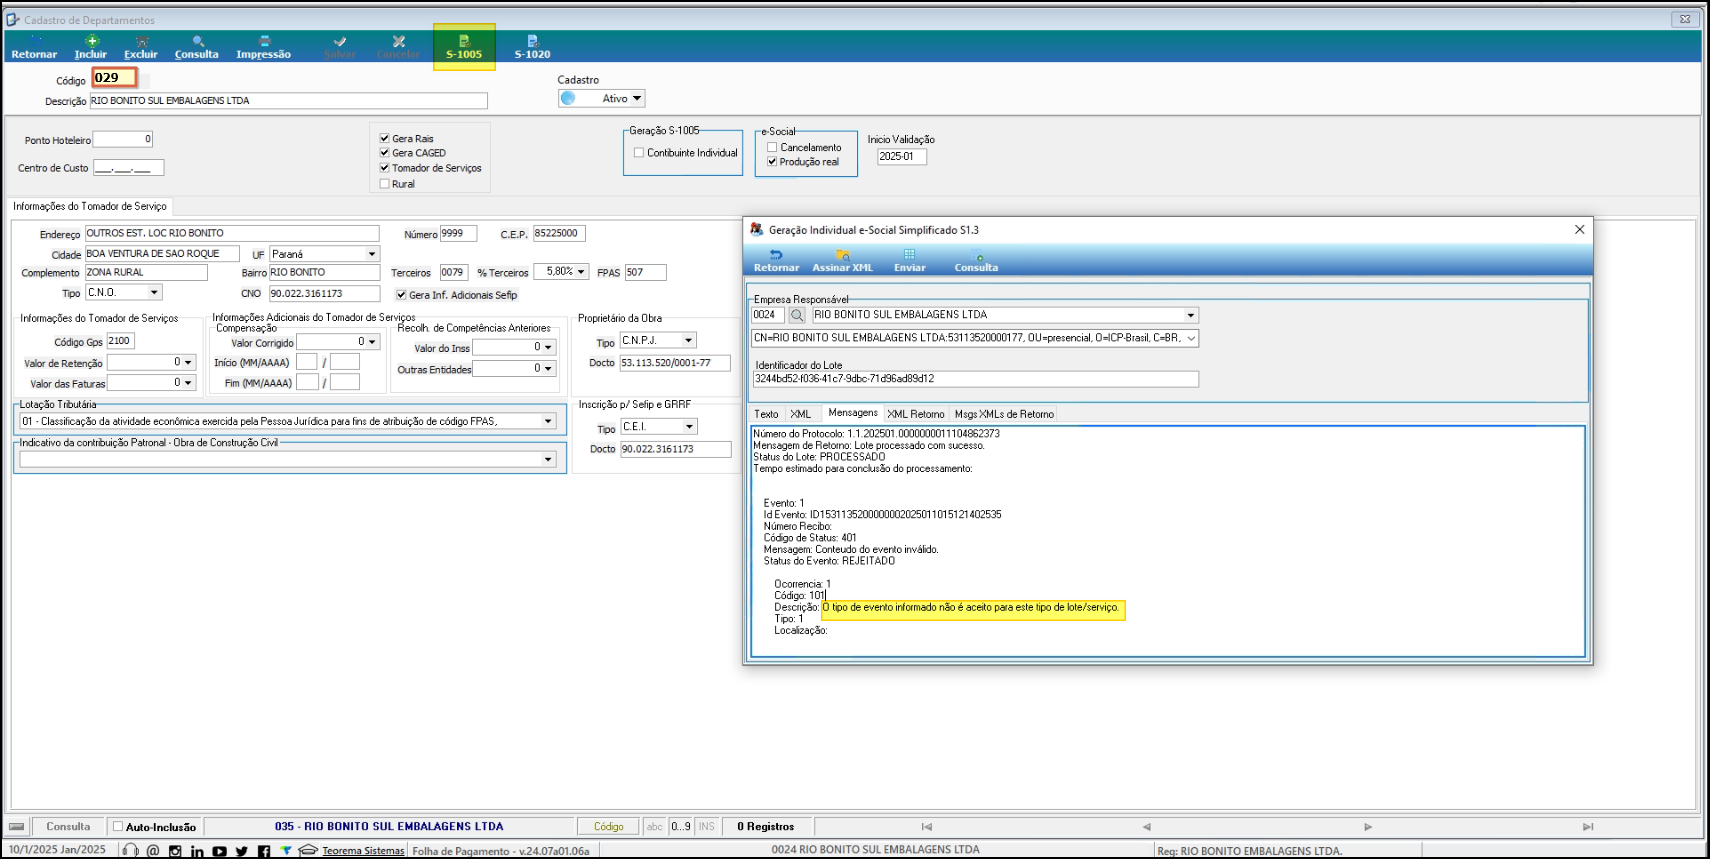Click the headset support icon in status bar
Image resolution: width=1710 pixels, height=859 pixels.
point(130,851)
